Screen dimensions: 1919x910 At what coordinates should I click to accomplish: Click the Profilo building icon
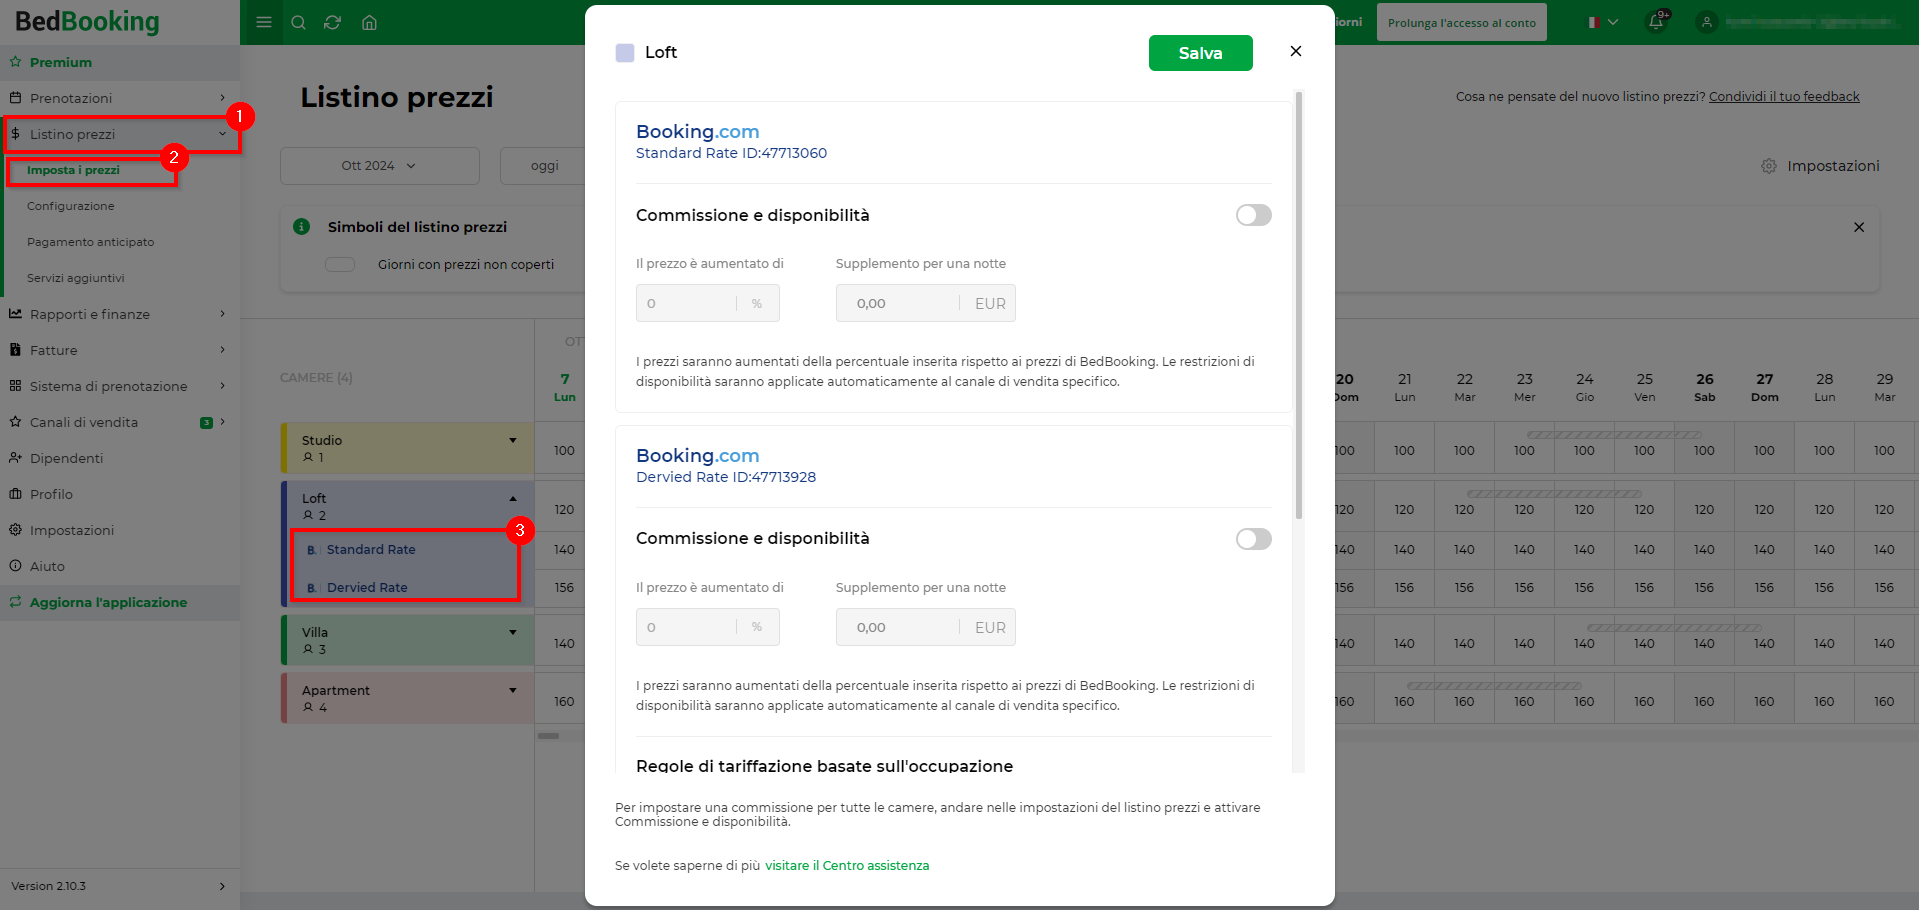15,494
